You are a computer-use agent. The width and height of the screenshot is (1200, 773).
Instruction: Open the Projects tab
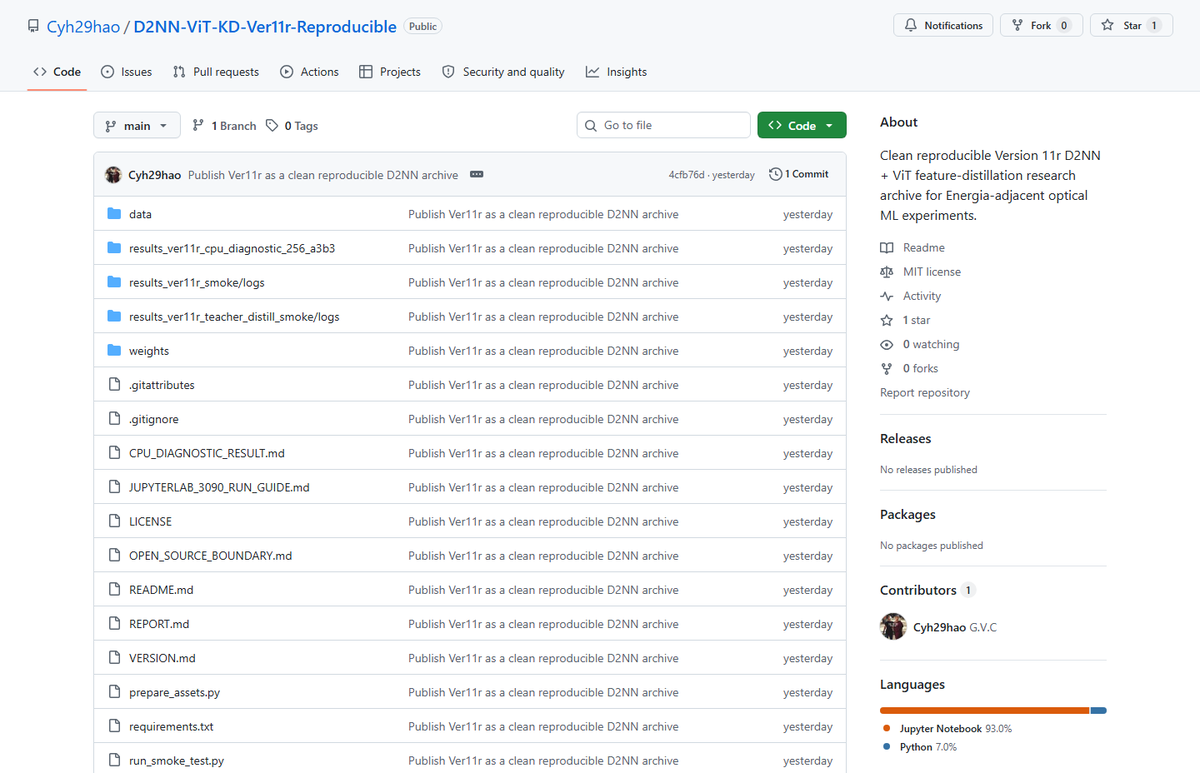click(x=390, y=72)
